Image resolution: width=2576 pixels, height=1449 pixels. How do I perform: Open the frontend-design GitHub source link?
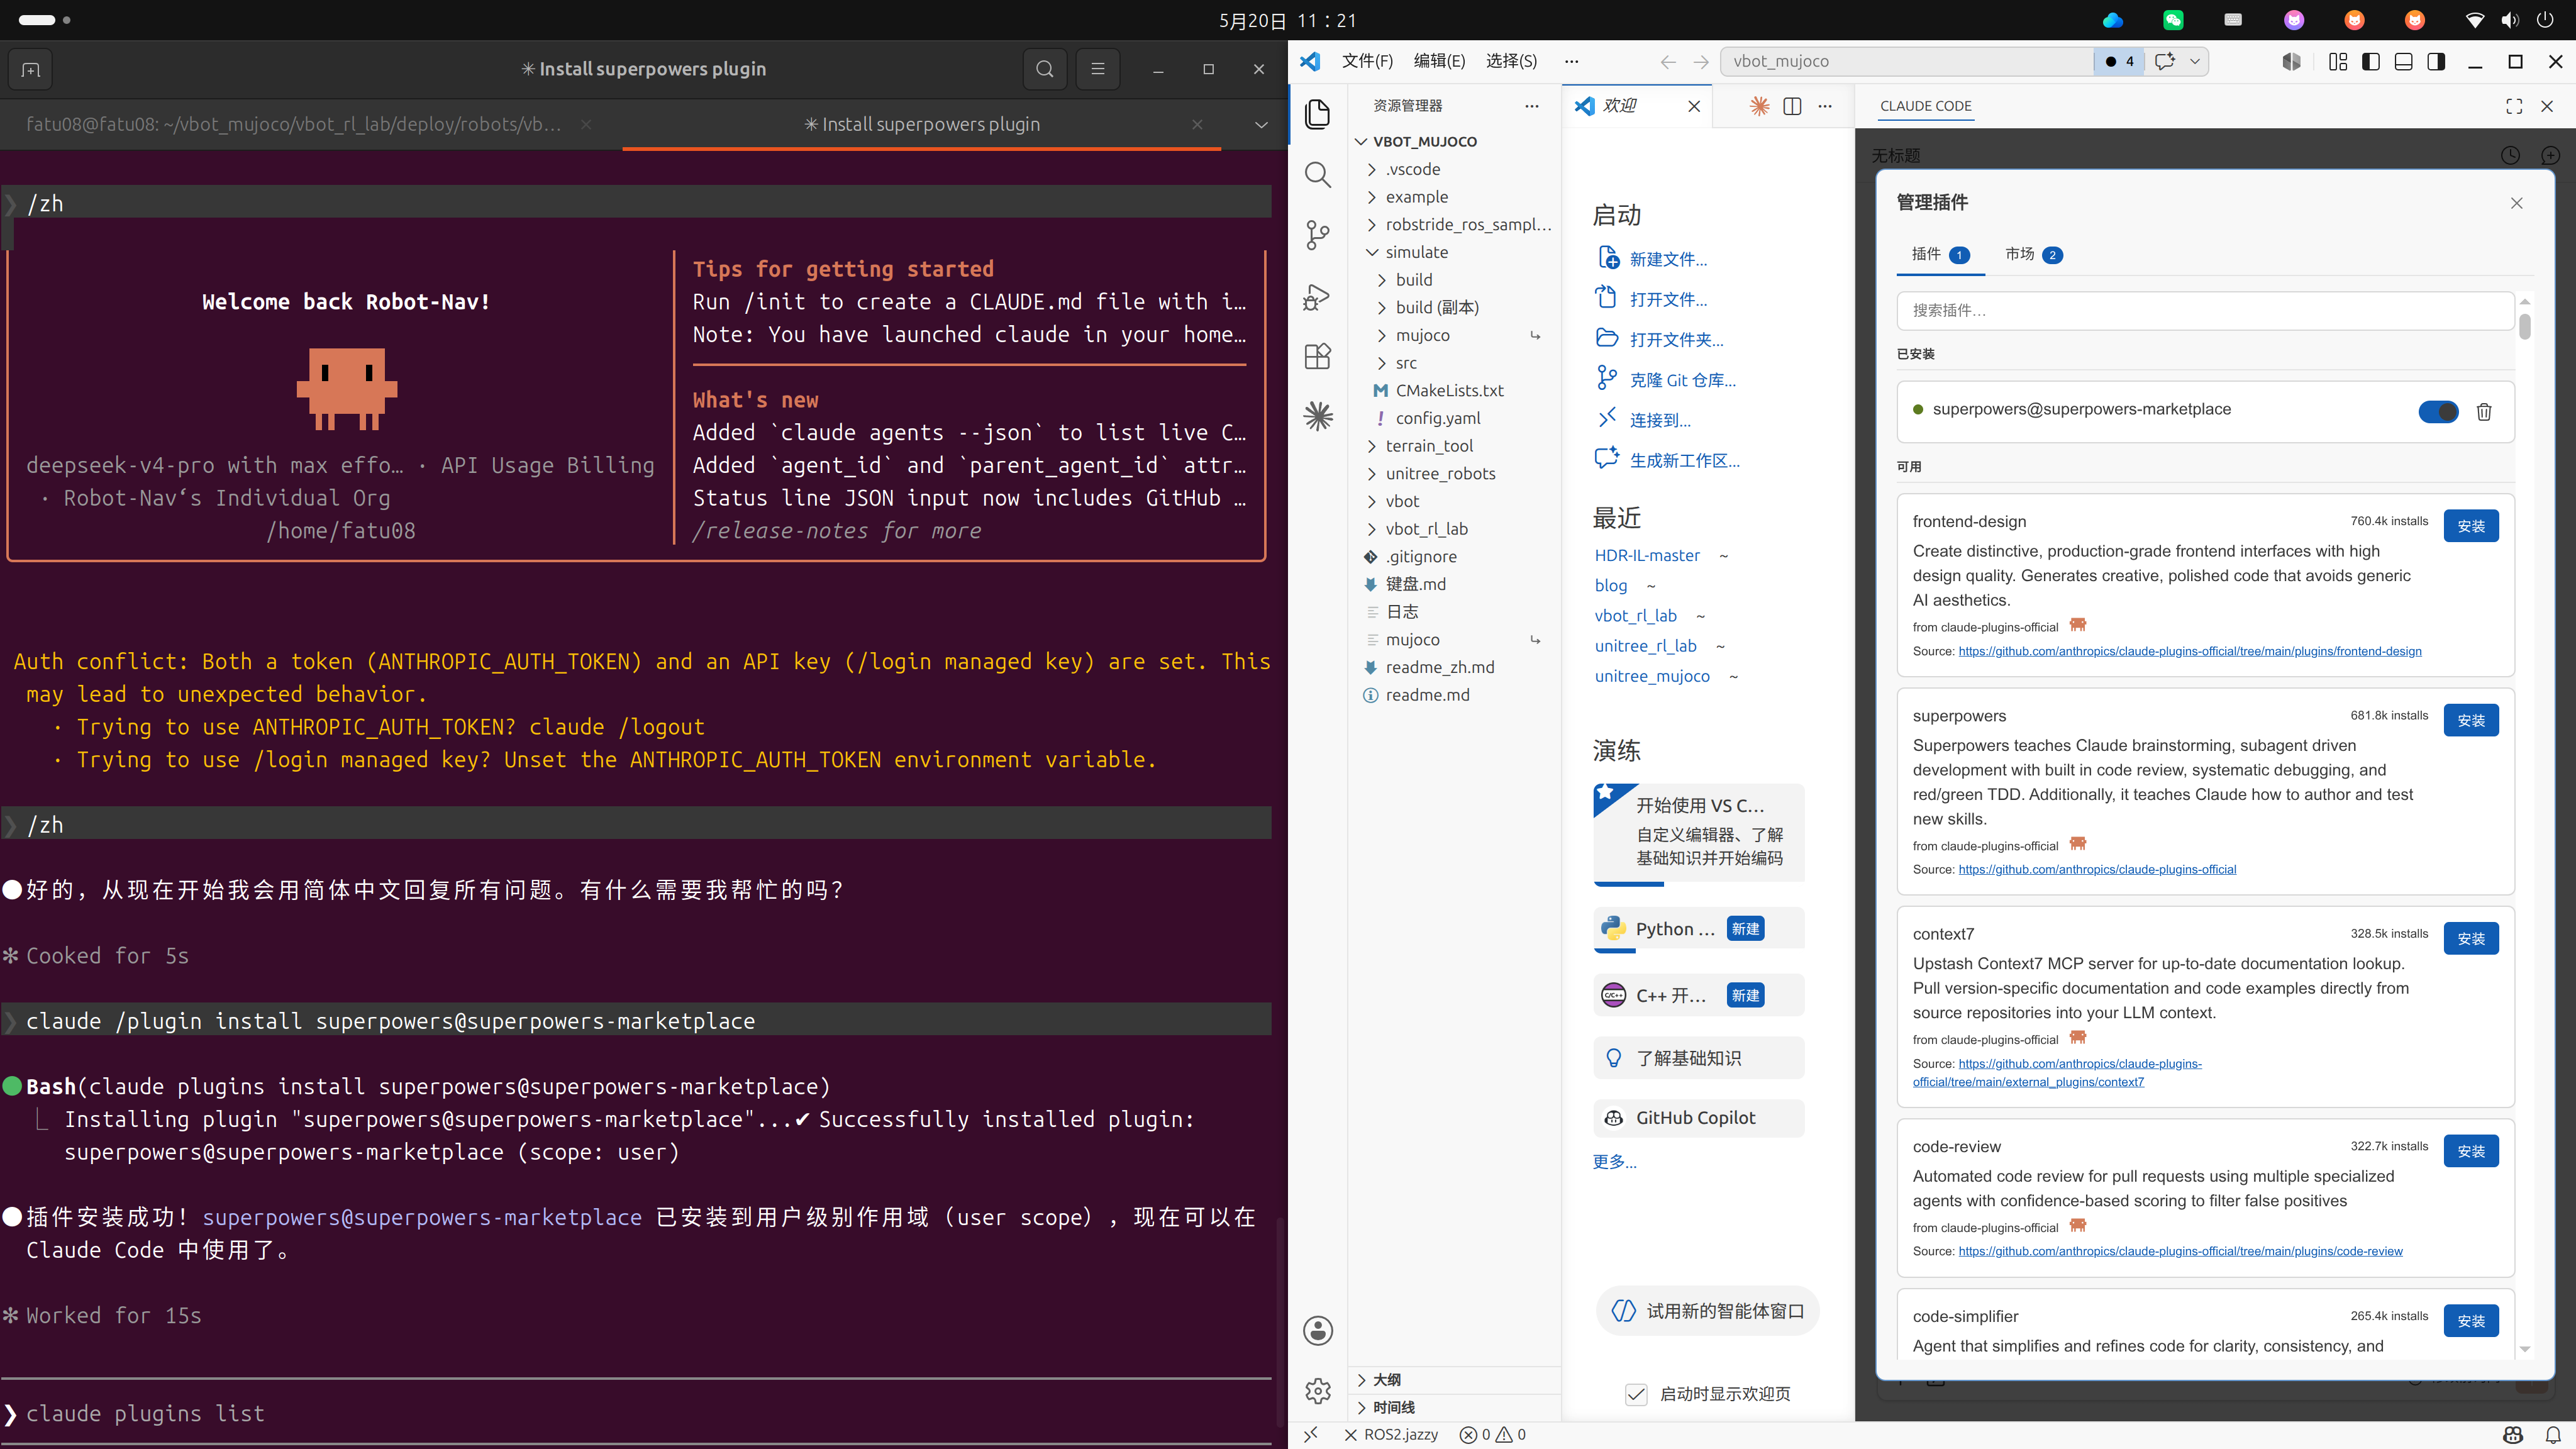[x=2190, y=652]
